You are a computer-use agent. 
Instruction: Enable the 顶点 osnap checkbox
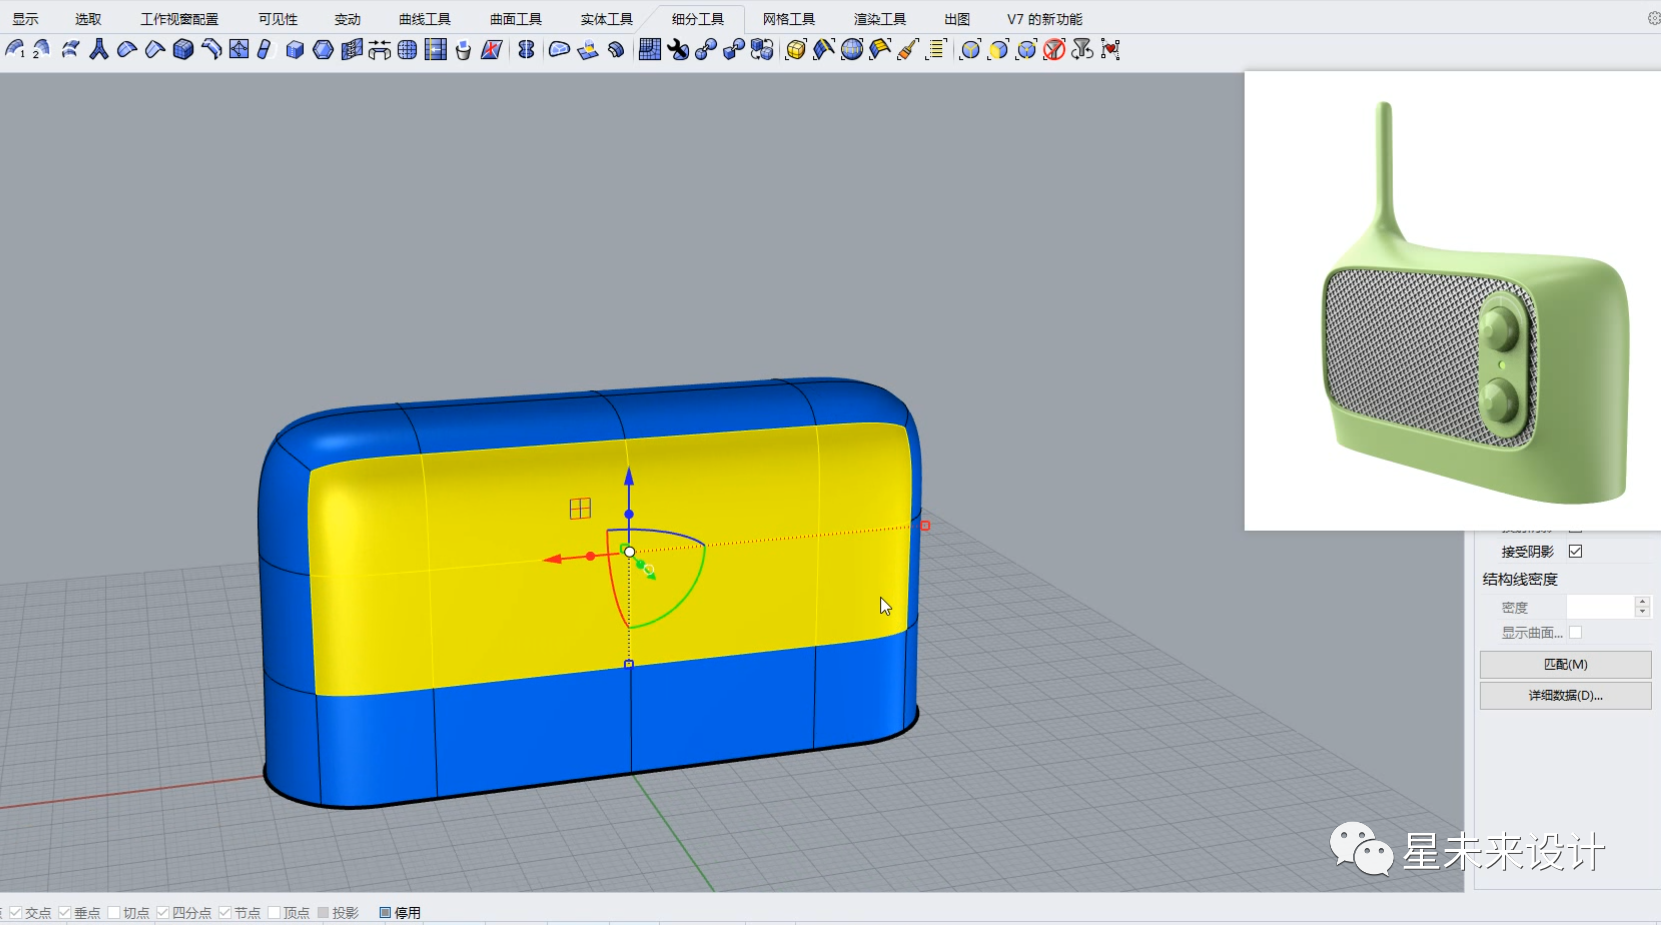tap(274, 913)
